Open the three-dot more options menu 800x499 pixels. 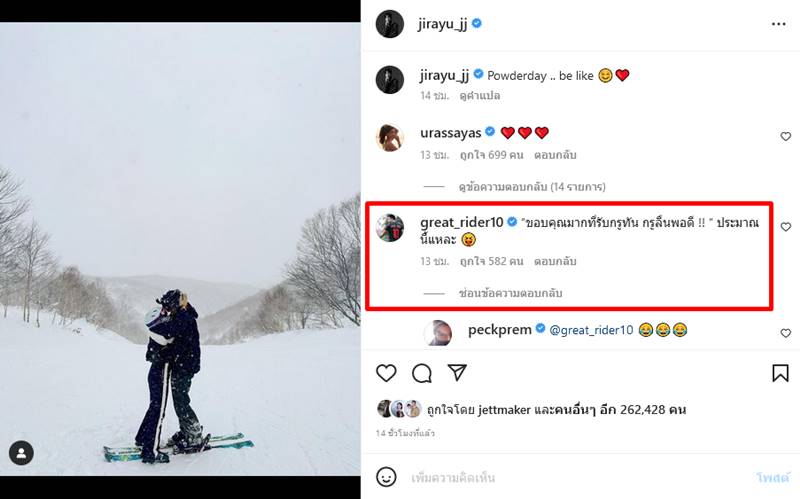click(779, 23)
